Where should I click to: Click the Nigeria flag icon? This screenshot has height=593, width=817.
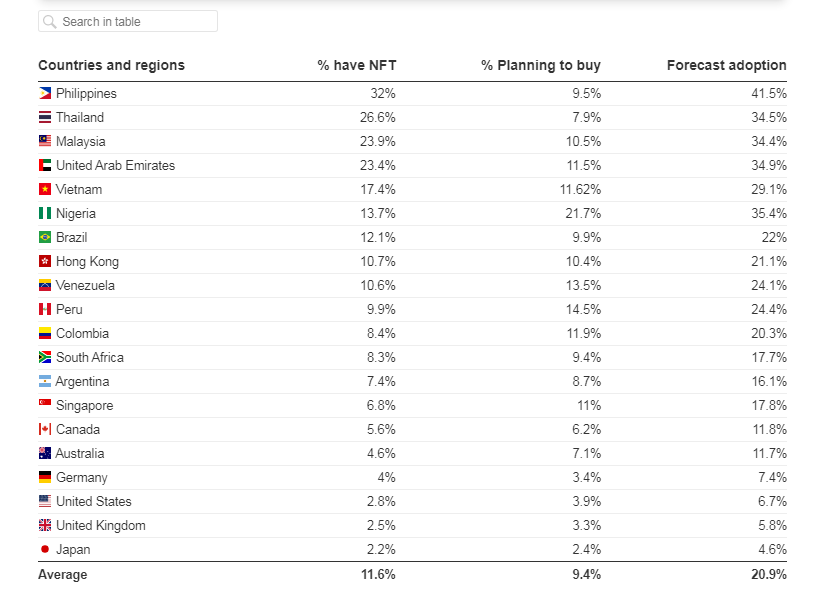click(45, 213)
